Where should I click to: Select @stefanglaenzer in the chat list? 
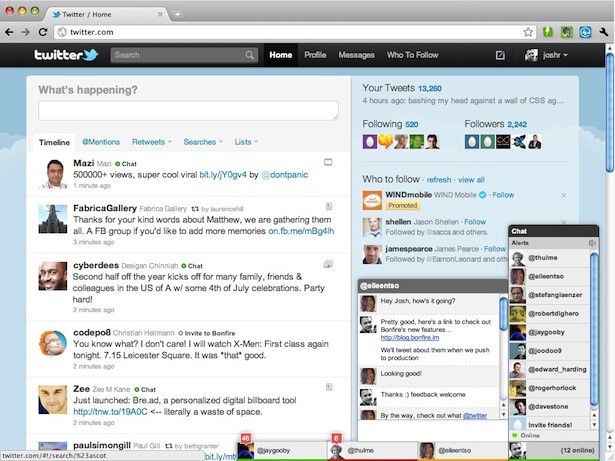coord(549,295)
